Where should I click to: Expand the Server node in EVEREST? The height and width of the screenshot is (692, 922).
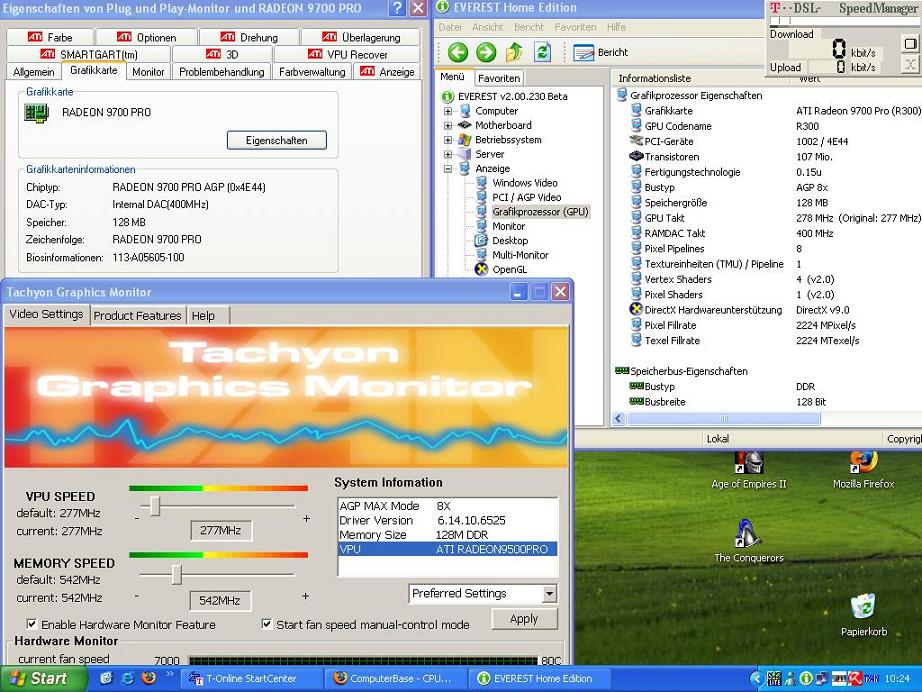[x=448, y=155]
